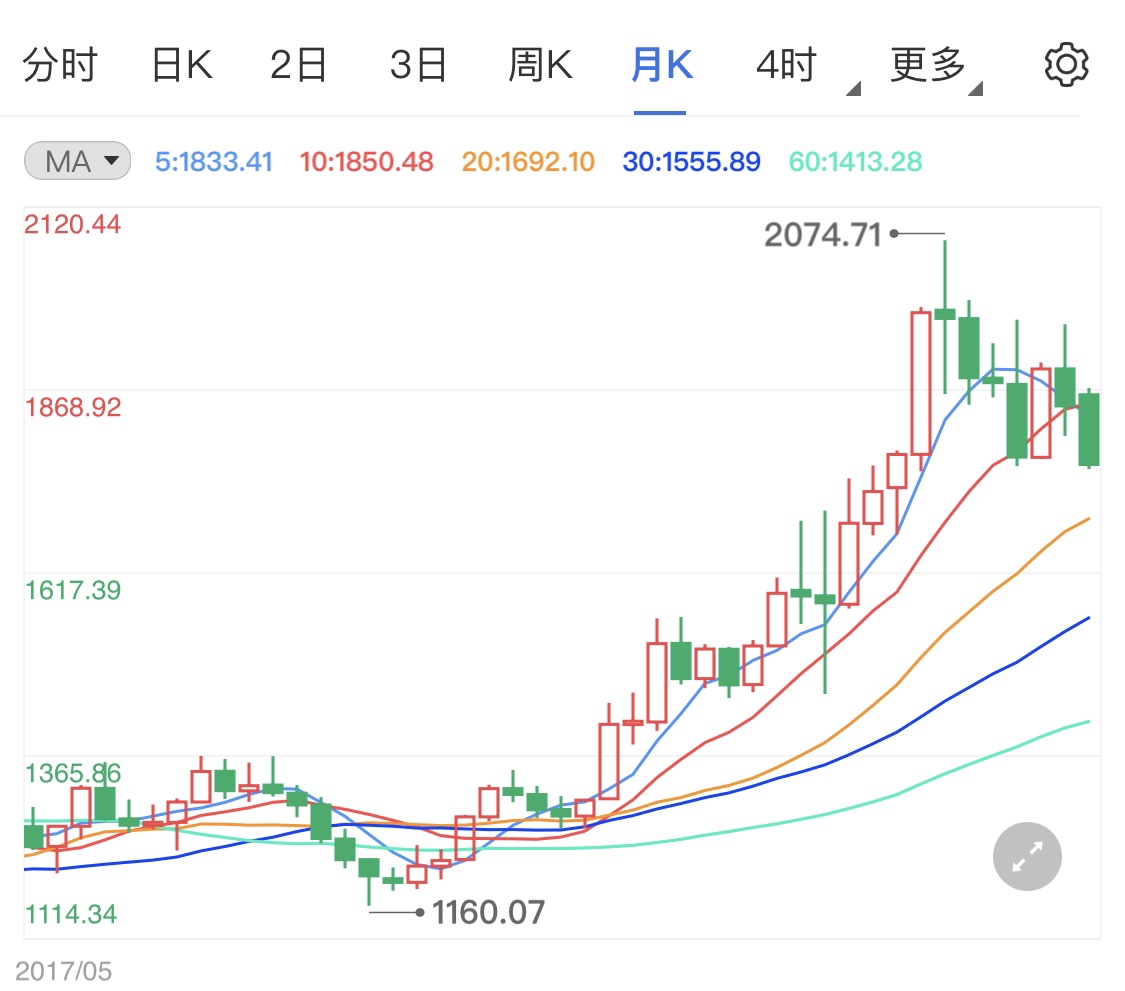Open the MA indicator dropdown
The image size is (1125, 991).
[77, 161]
